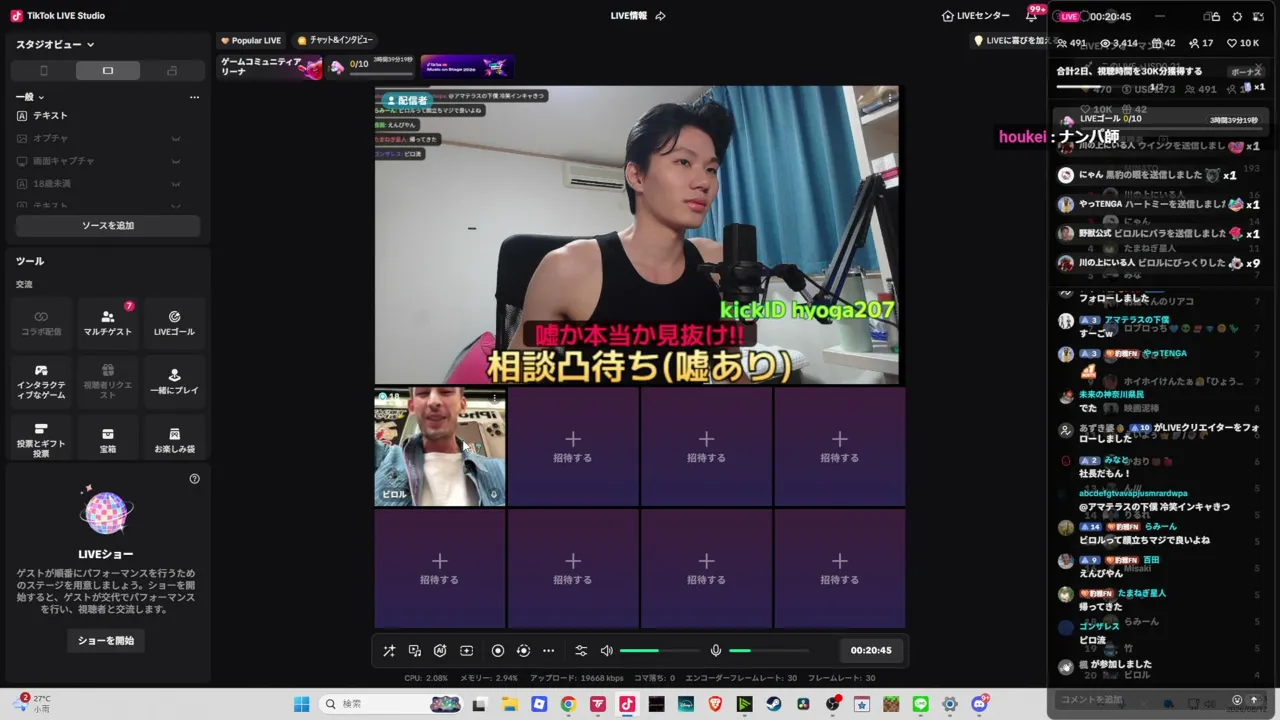Open the 宝箱 treasure box tool
Viewport: 1280px width, 720px height.
click(x=108, y=440)
